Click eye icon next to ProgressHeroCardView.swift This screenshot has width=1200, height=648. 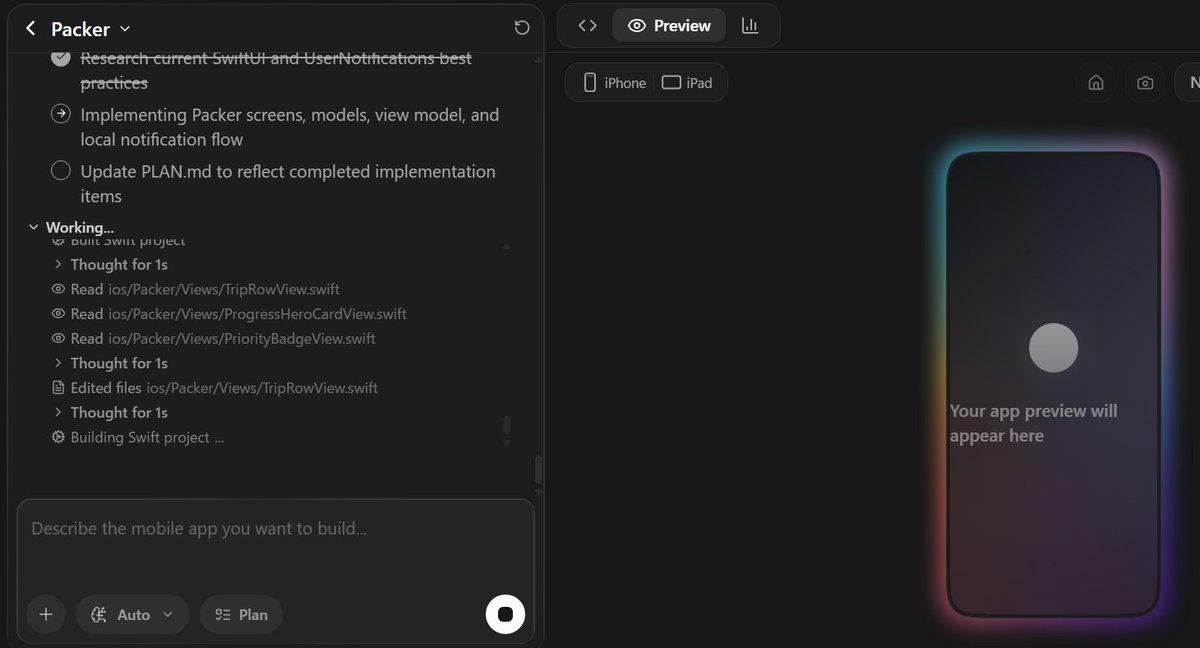(x=58, y=314)
